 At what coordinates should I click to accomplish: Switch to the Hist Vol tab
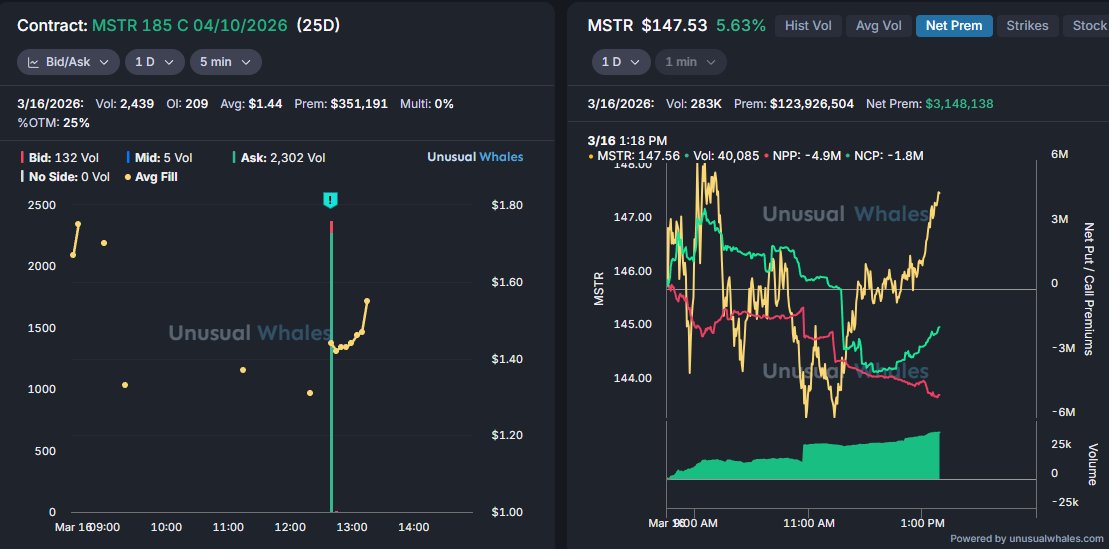pyautogui.click(x=808, y=25)
